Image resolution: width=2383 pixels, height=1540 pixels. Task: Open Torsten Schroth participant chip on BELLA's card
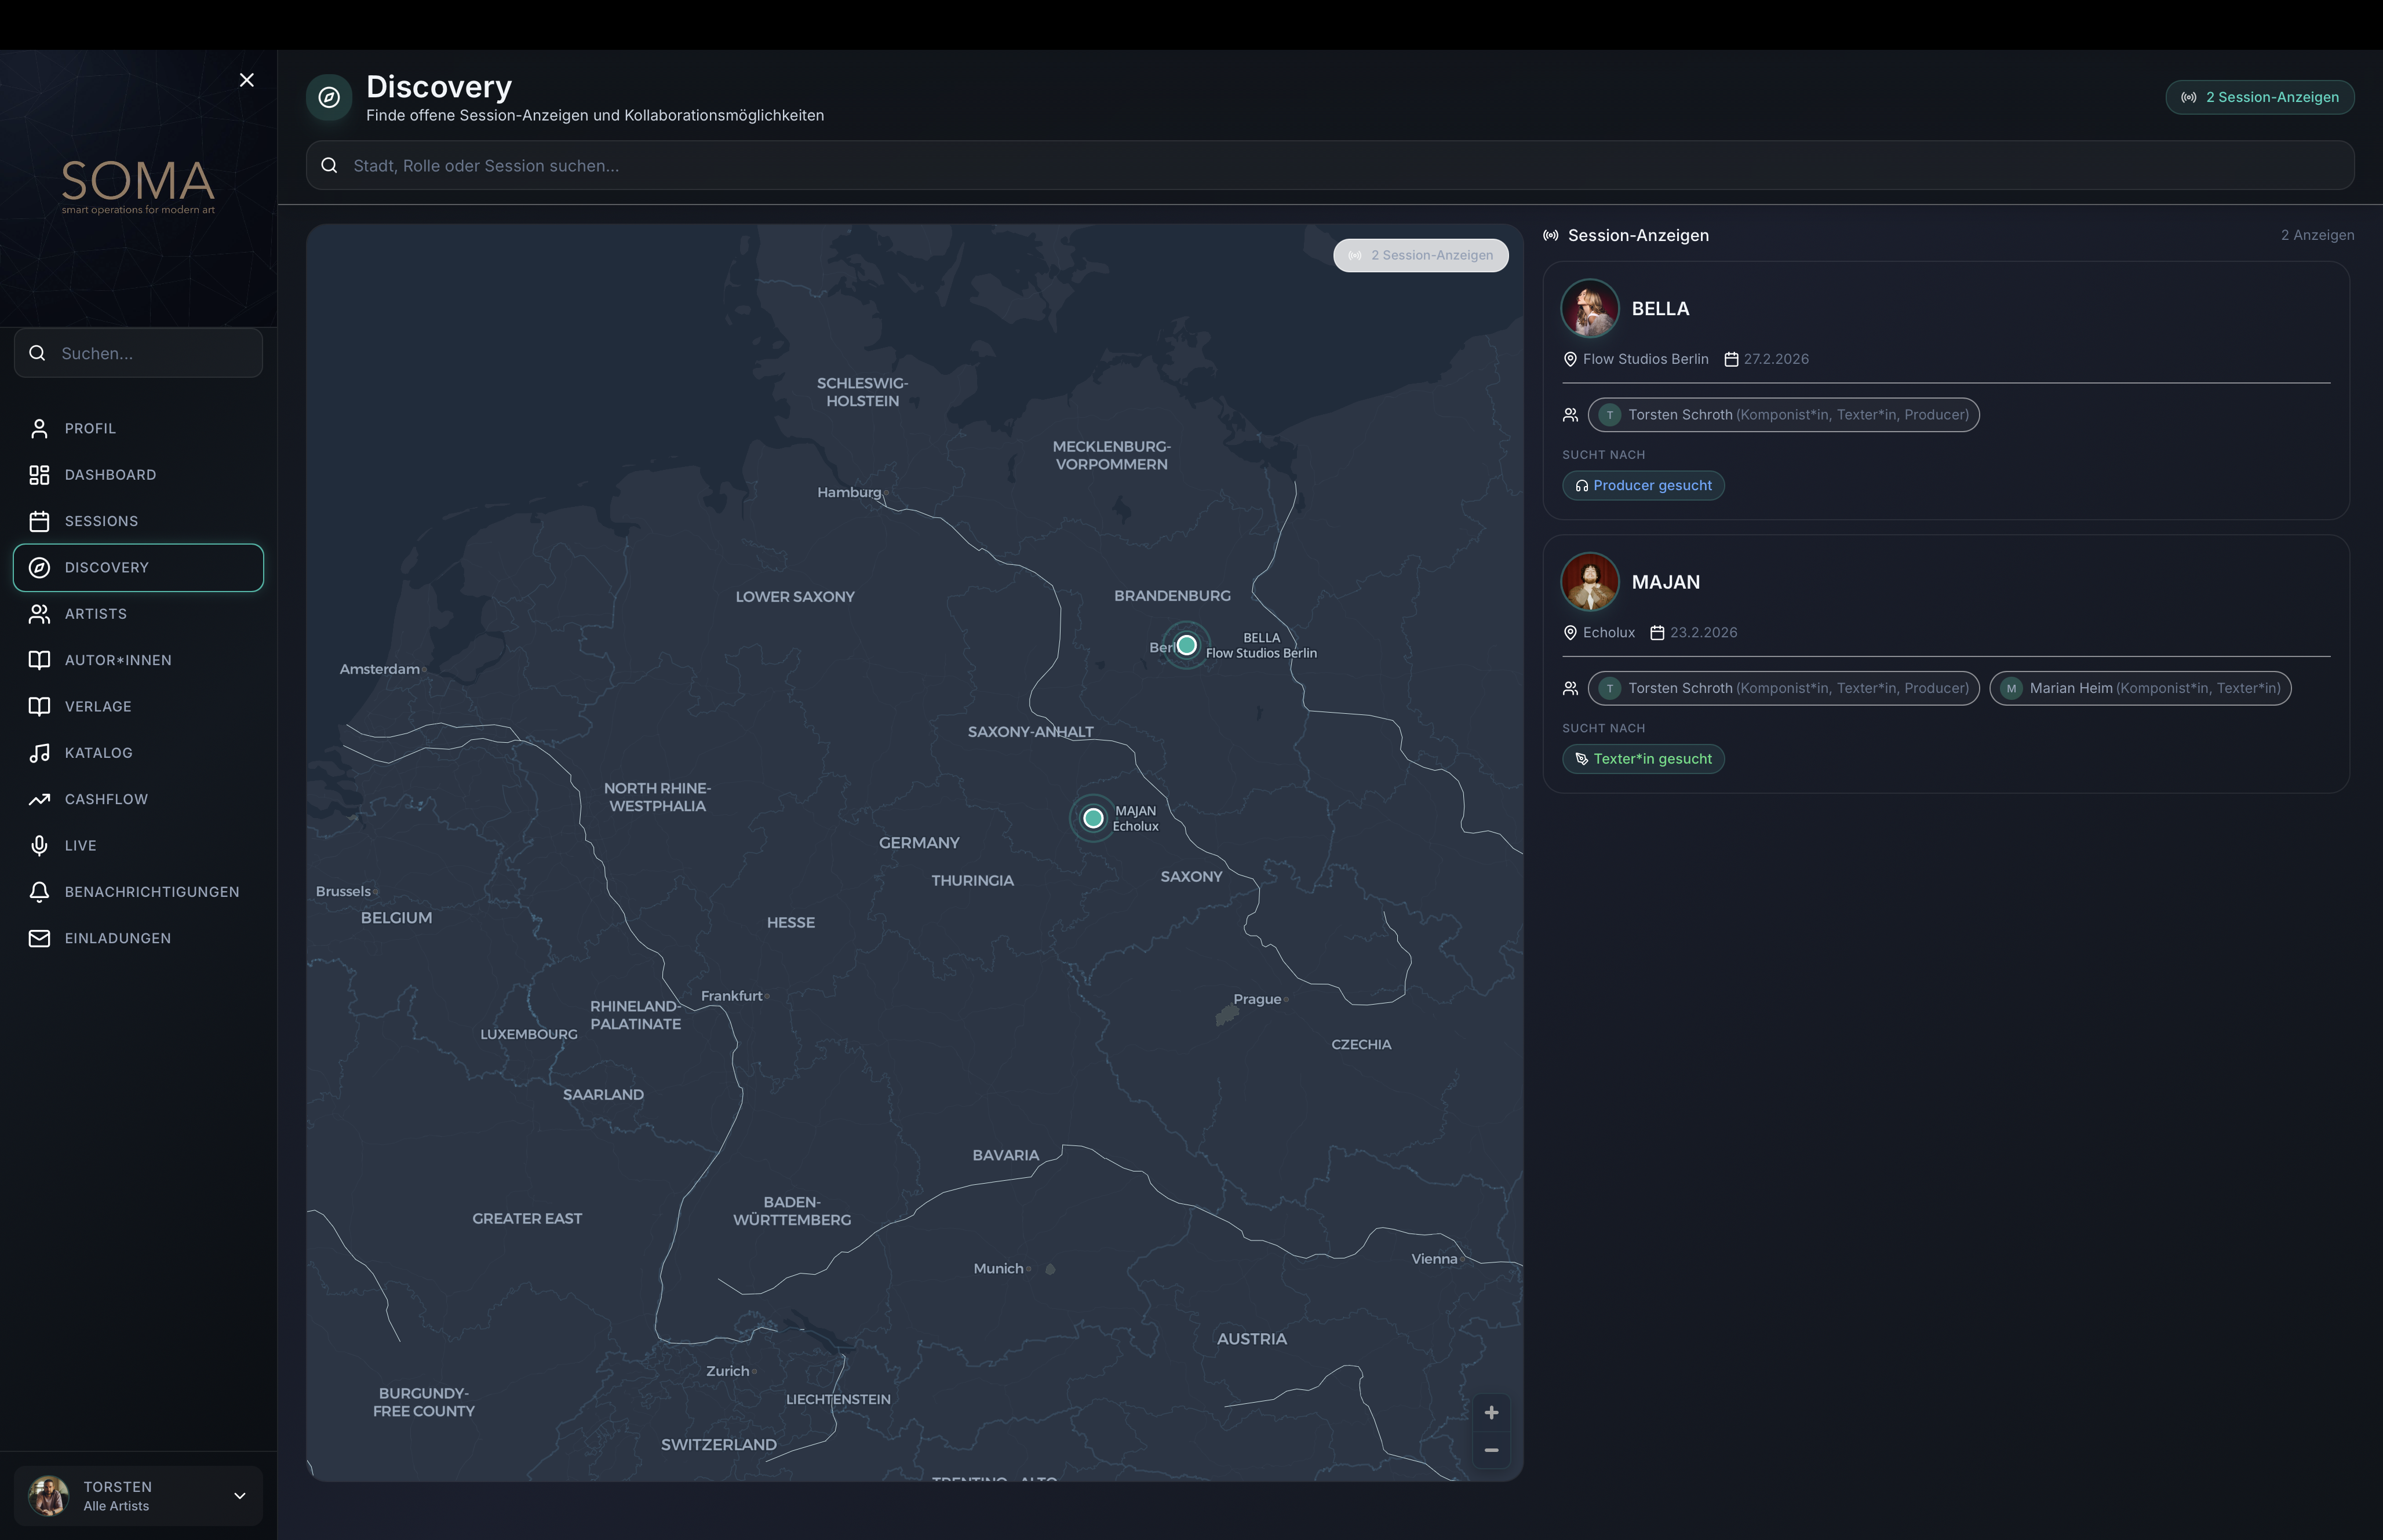(1783, 414)
